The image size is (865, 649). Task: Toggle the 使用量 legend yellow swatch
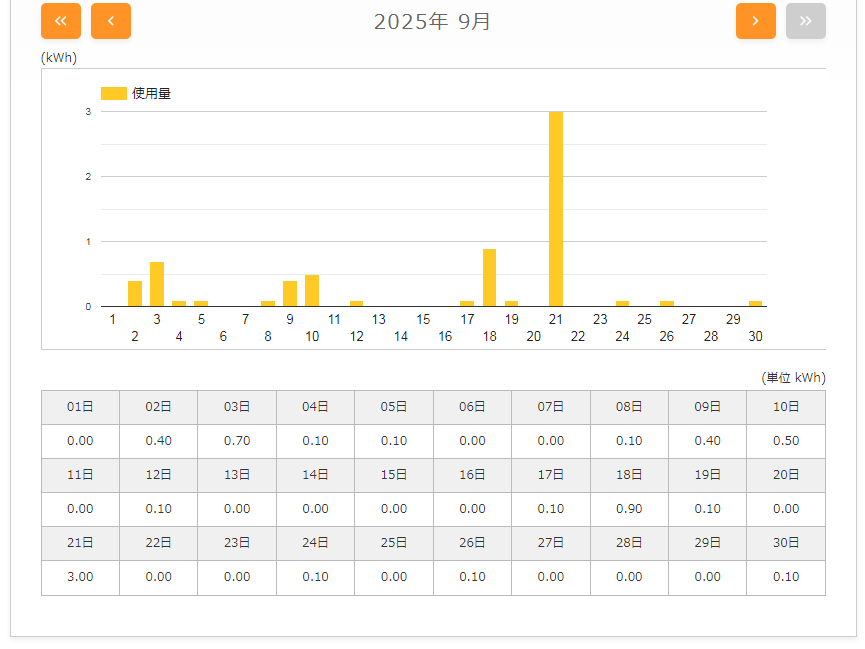(114, 93)
